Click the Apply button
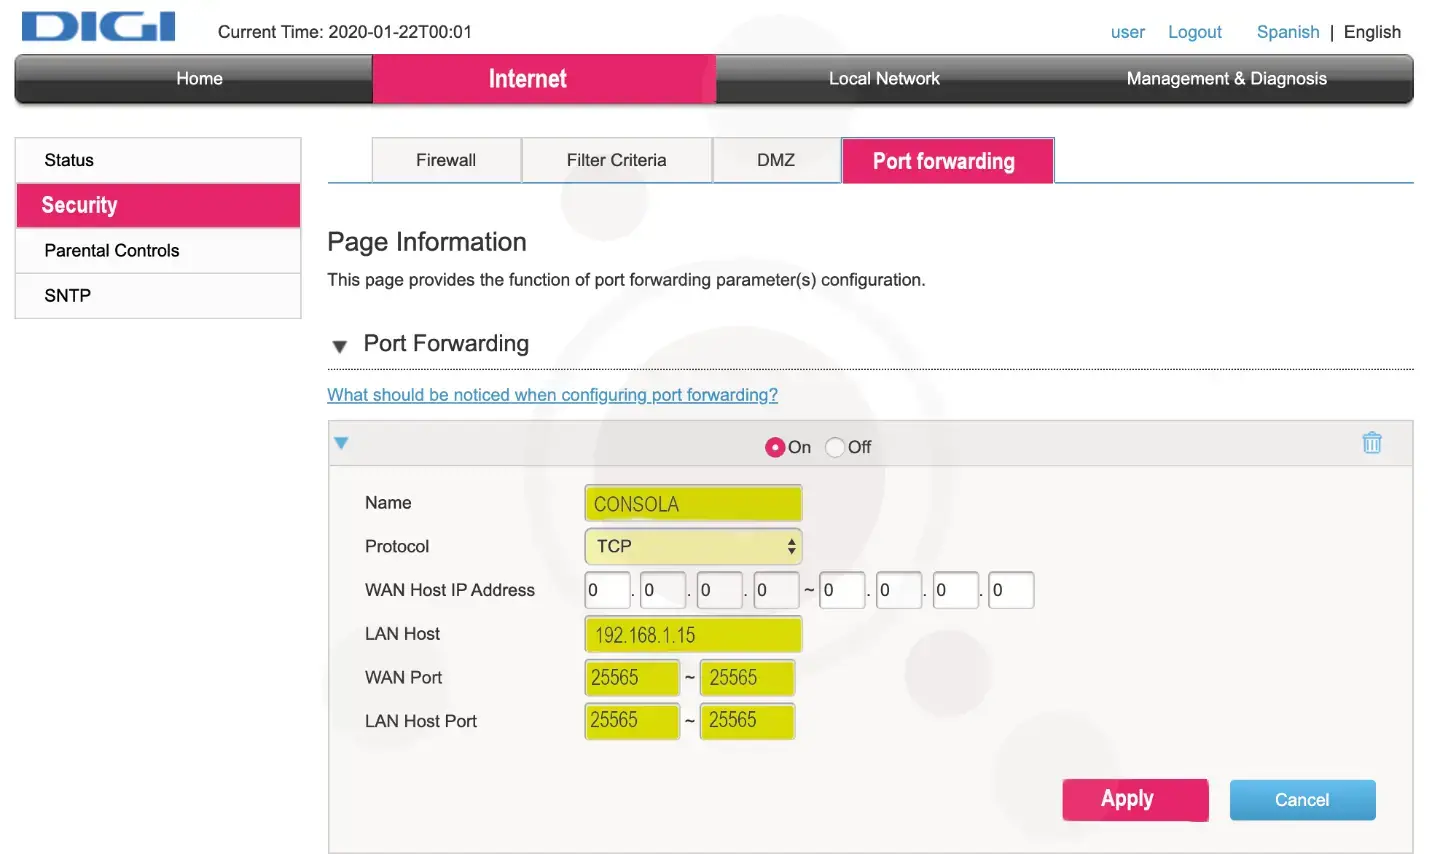 [x=1135, y=799]
